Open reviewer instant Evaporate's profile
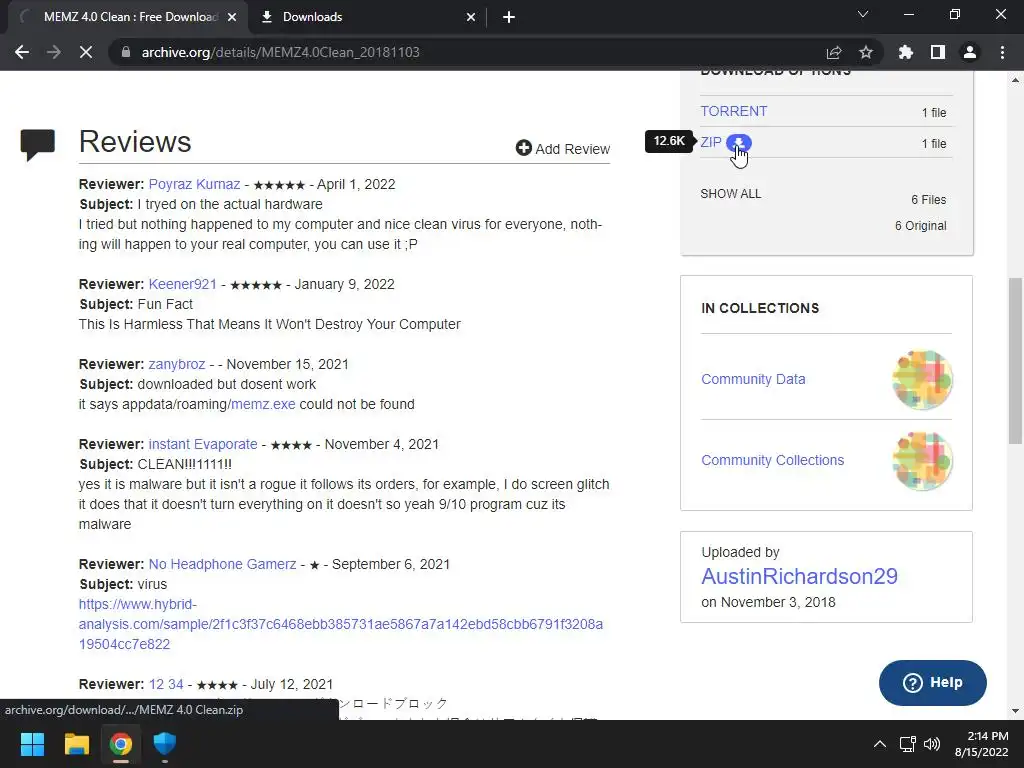Screen dimensions: 1024x768 click(202, 444)
